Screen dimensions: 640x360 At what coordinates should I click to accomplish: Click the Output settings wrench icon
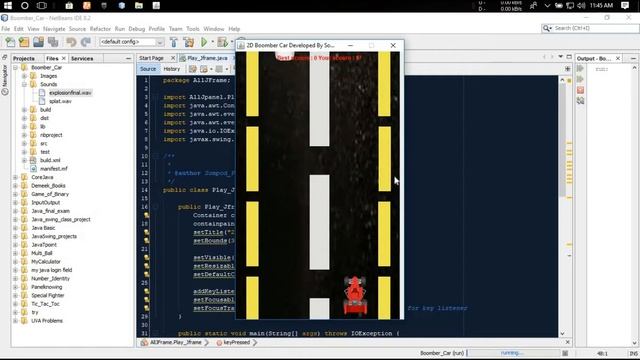580,100
